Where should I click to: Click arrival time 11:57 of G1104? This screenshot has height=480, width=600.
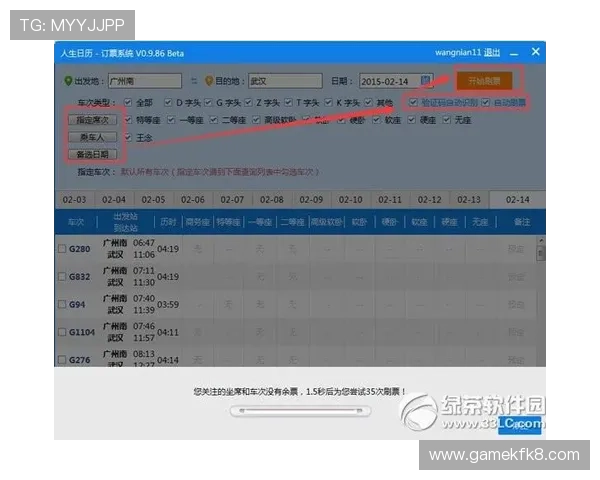coord(144,338)
